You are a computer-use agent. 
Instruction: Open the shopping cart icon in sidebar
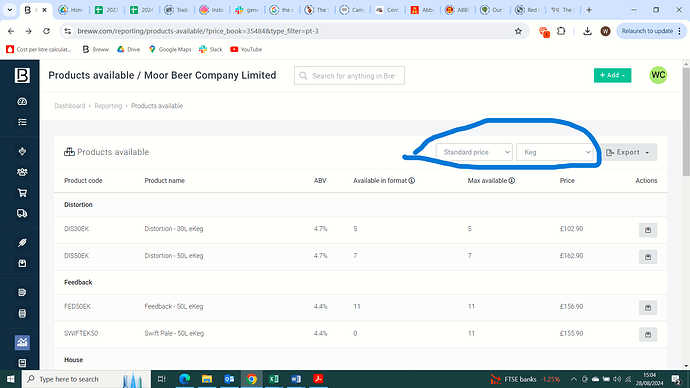pos(22,193)
